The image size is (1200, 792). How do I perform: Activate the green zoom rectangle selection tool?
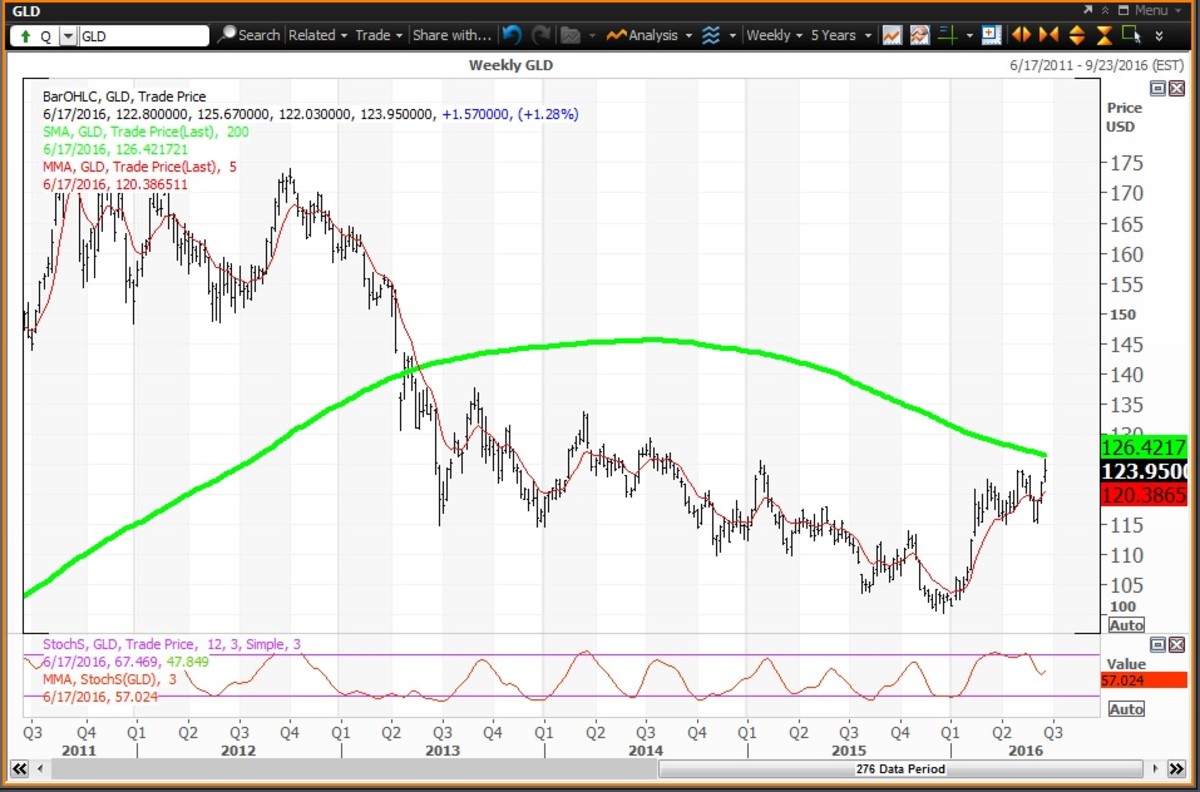[1131, 35]
